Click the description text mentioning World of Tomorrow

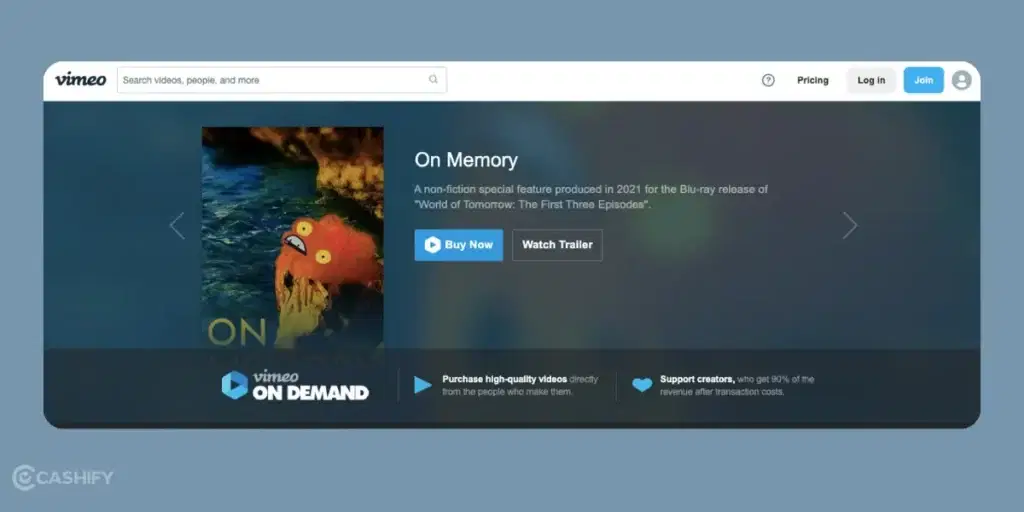point(591,197)
